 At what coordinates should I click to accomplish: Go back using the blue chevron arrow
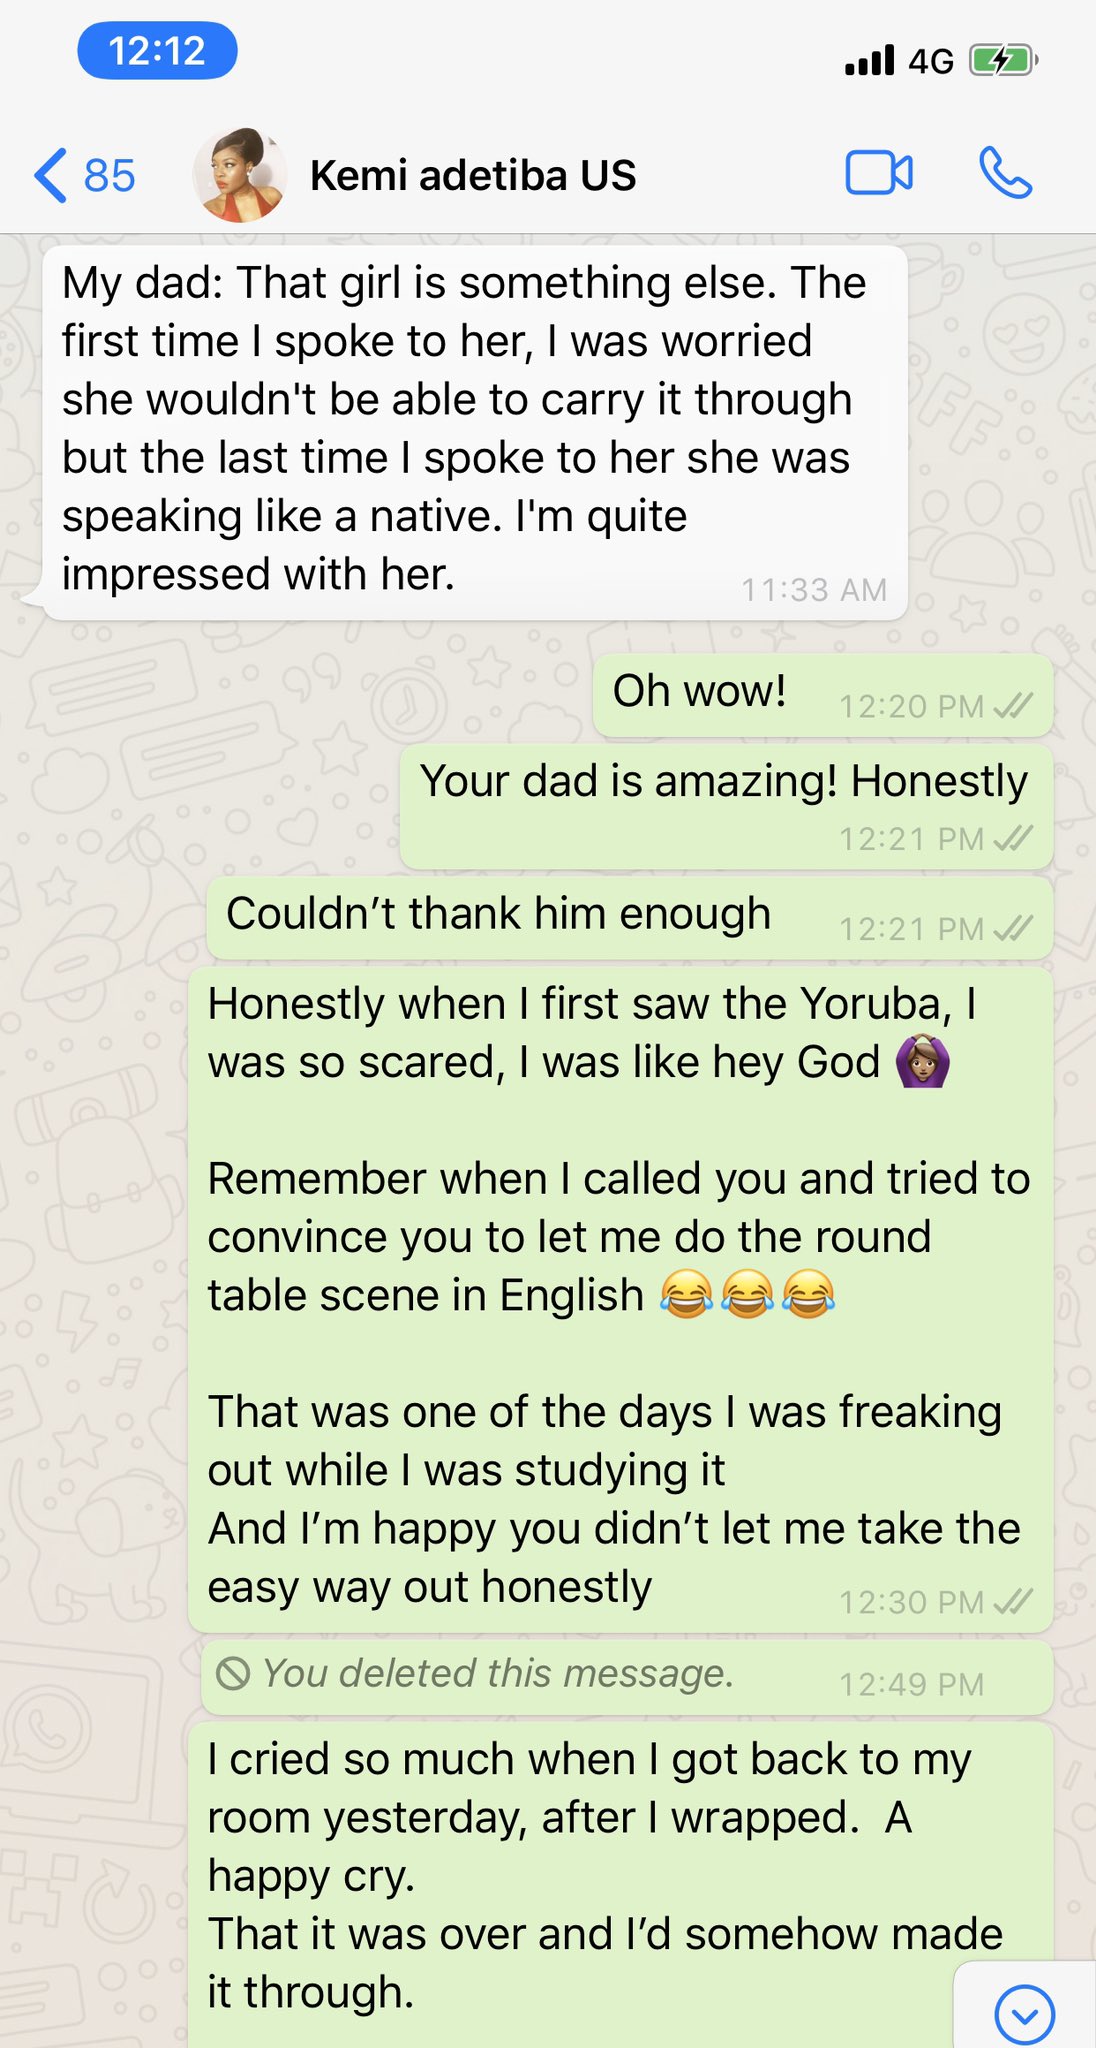[x=50, y=175]
